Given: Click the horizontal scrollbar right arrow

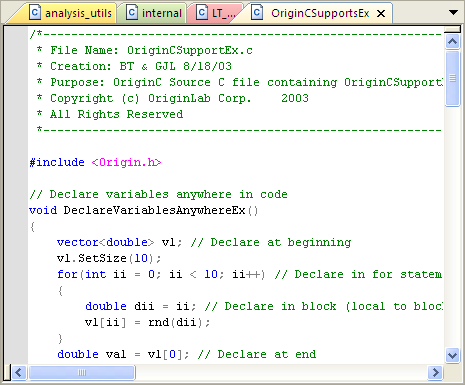Looking at the screenshot, I should tap(435, 372).
